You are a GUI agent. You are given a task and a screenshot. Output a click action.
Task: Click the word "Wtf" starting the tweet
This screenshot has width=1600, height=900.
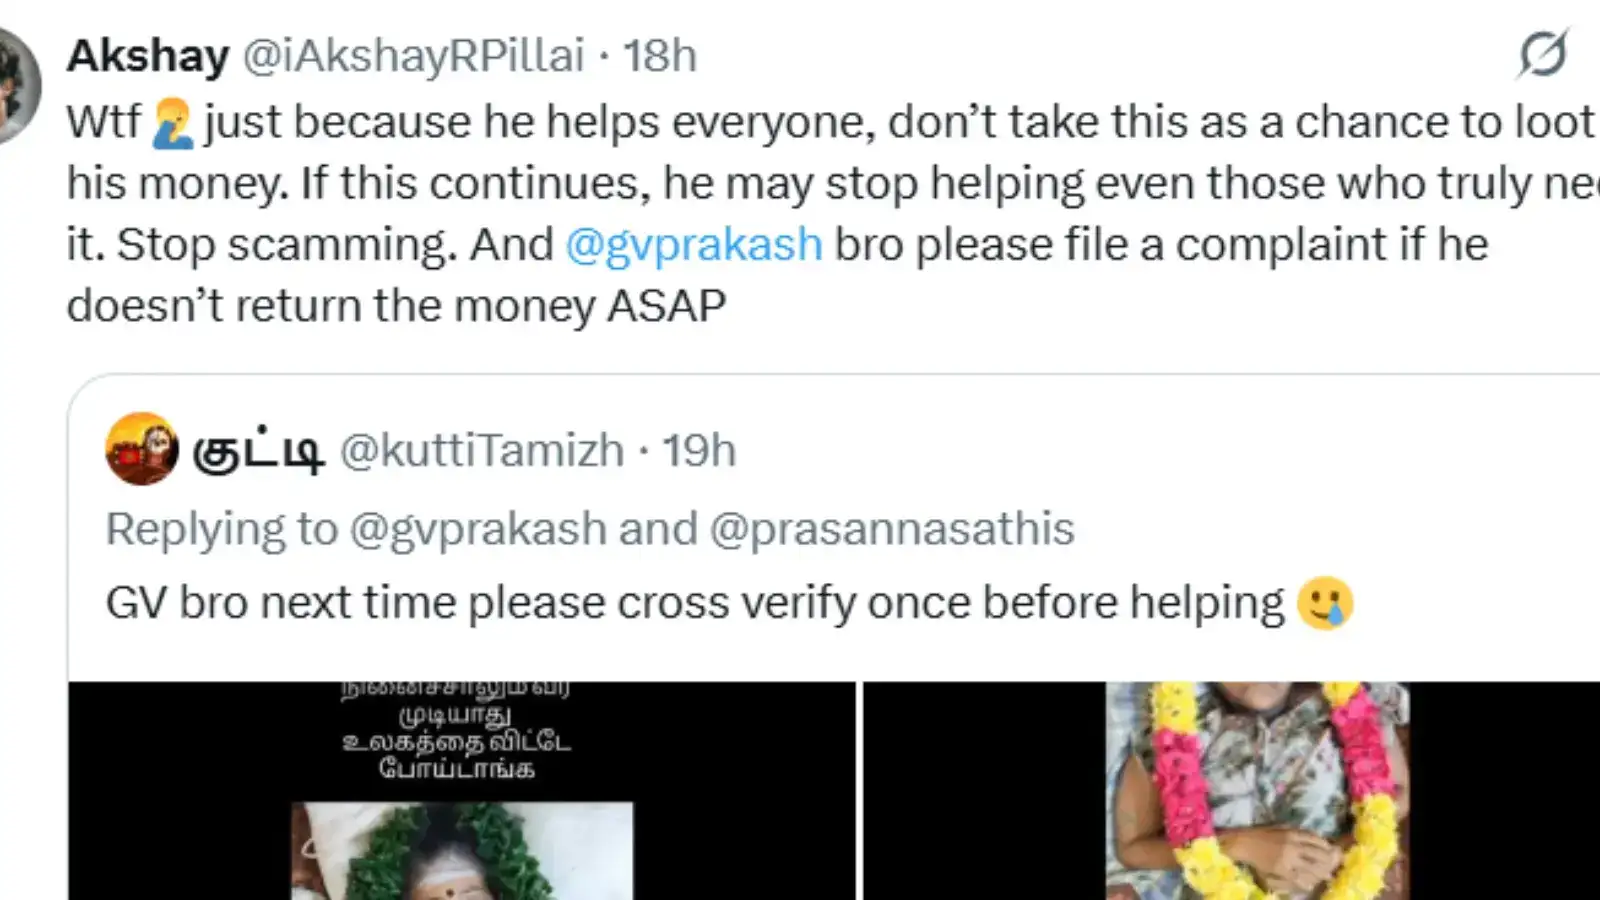104,123
